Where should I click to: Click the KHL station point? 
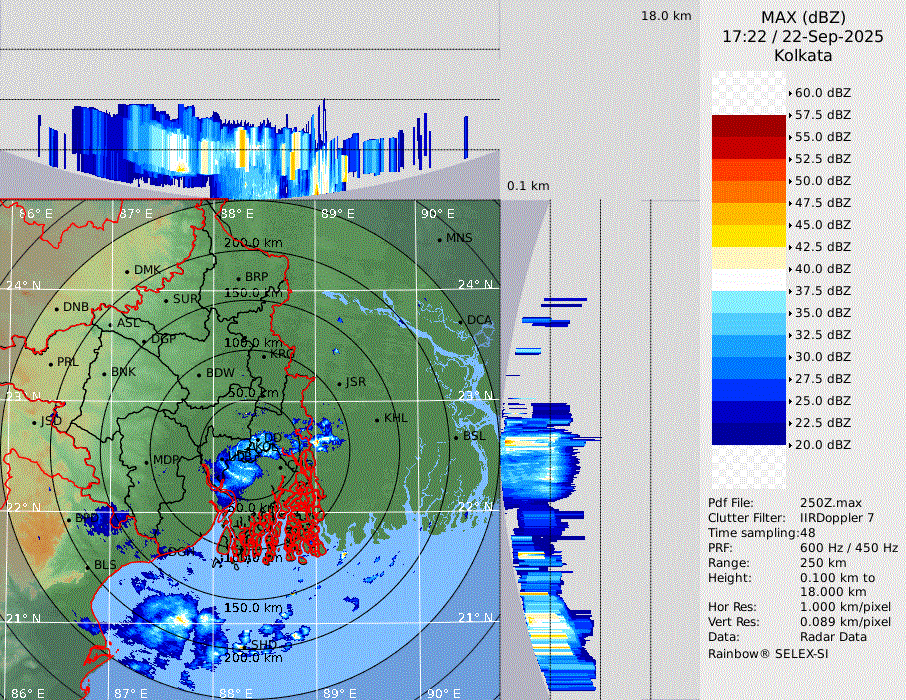378,419
